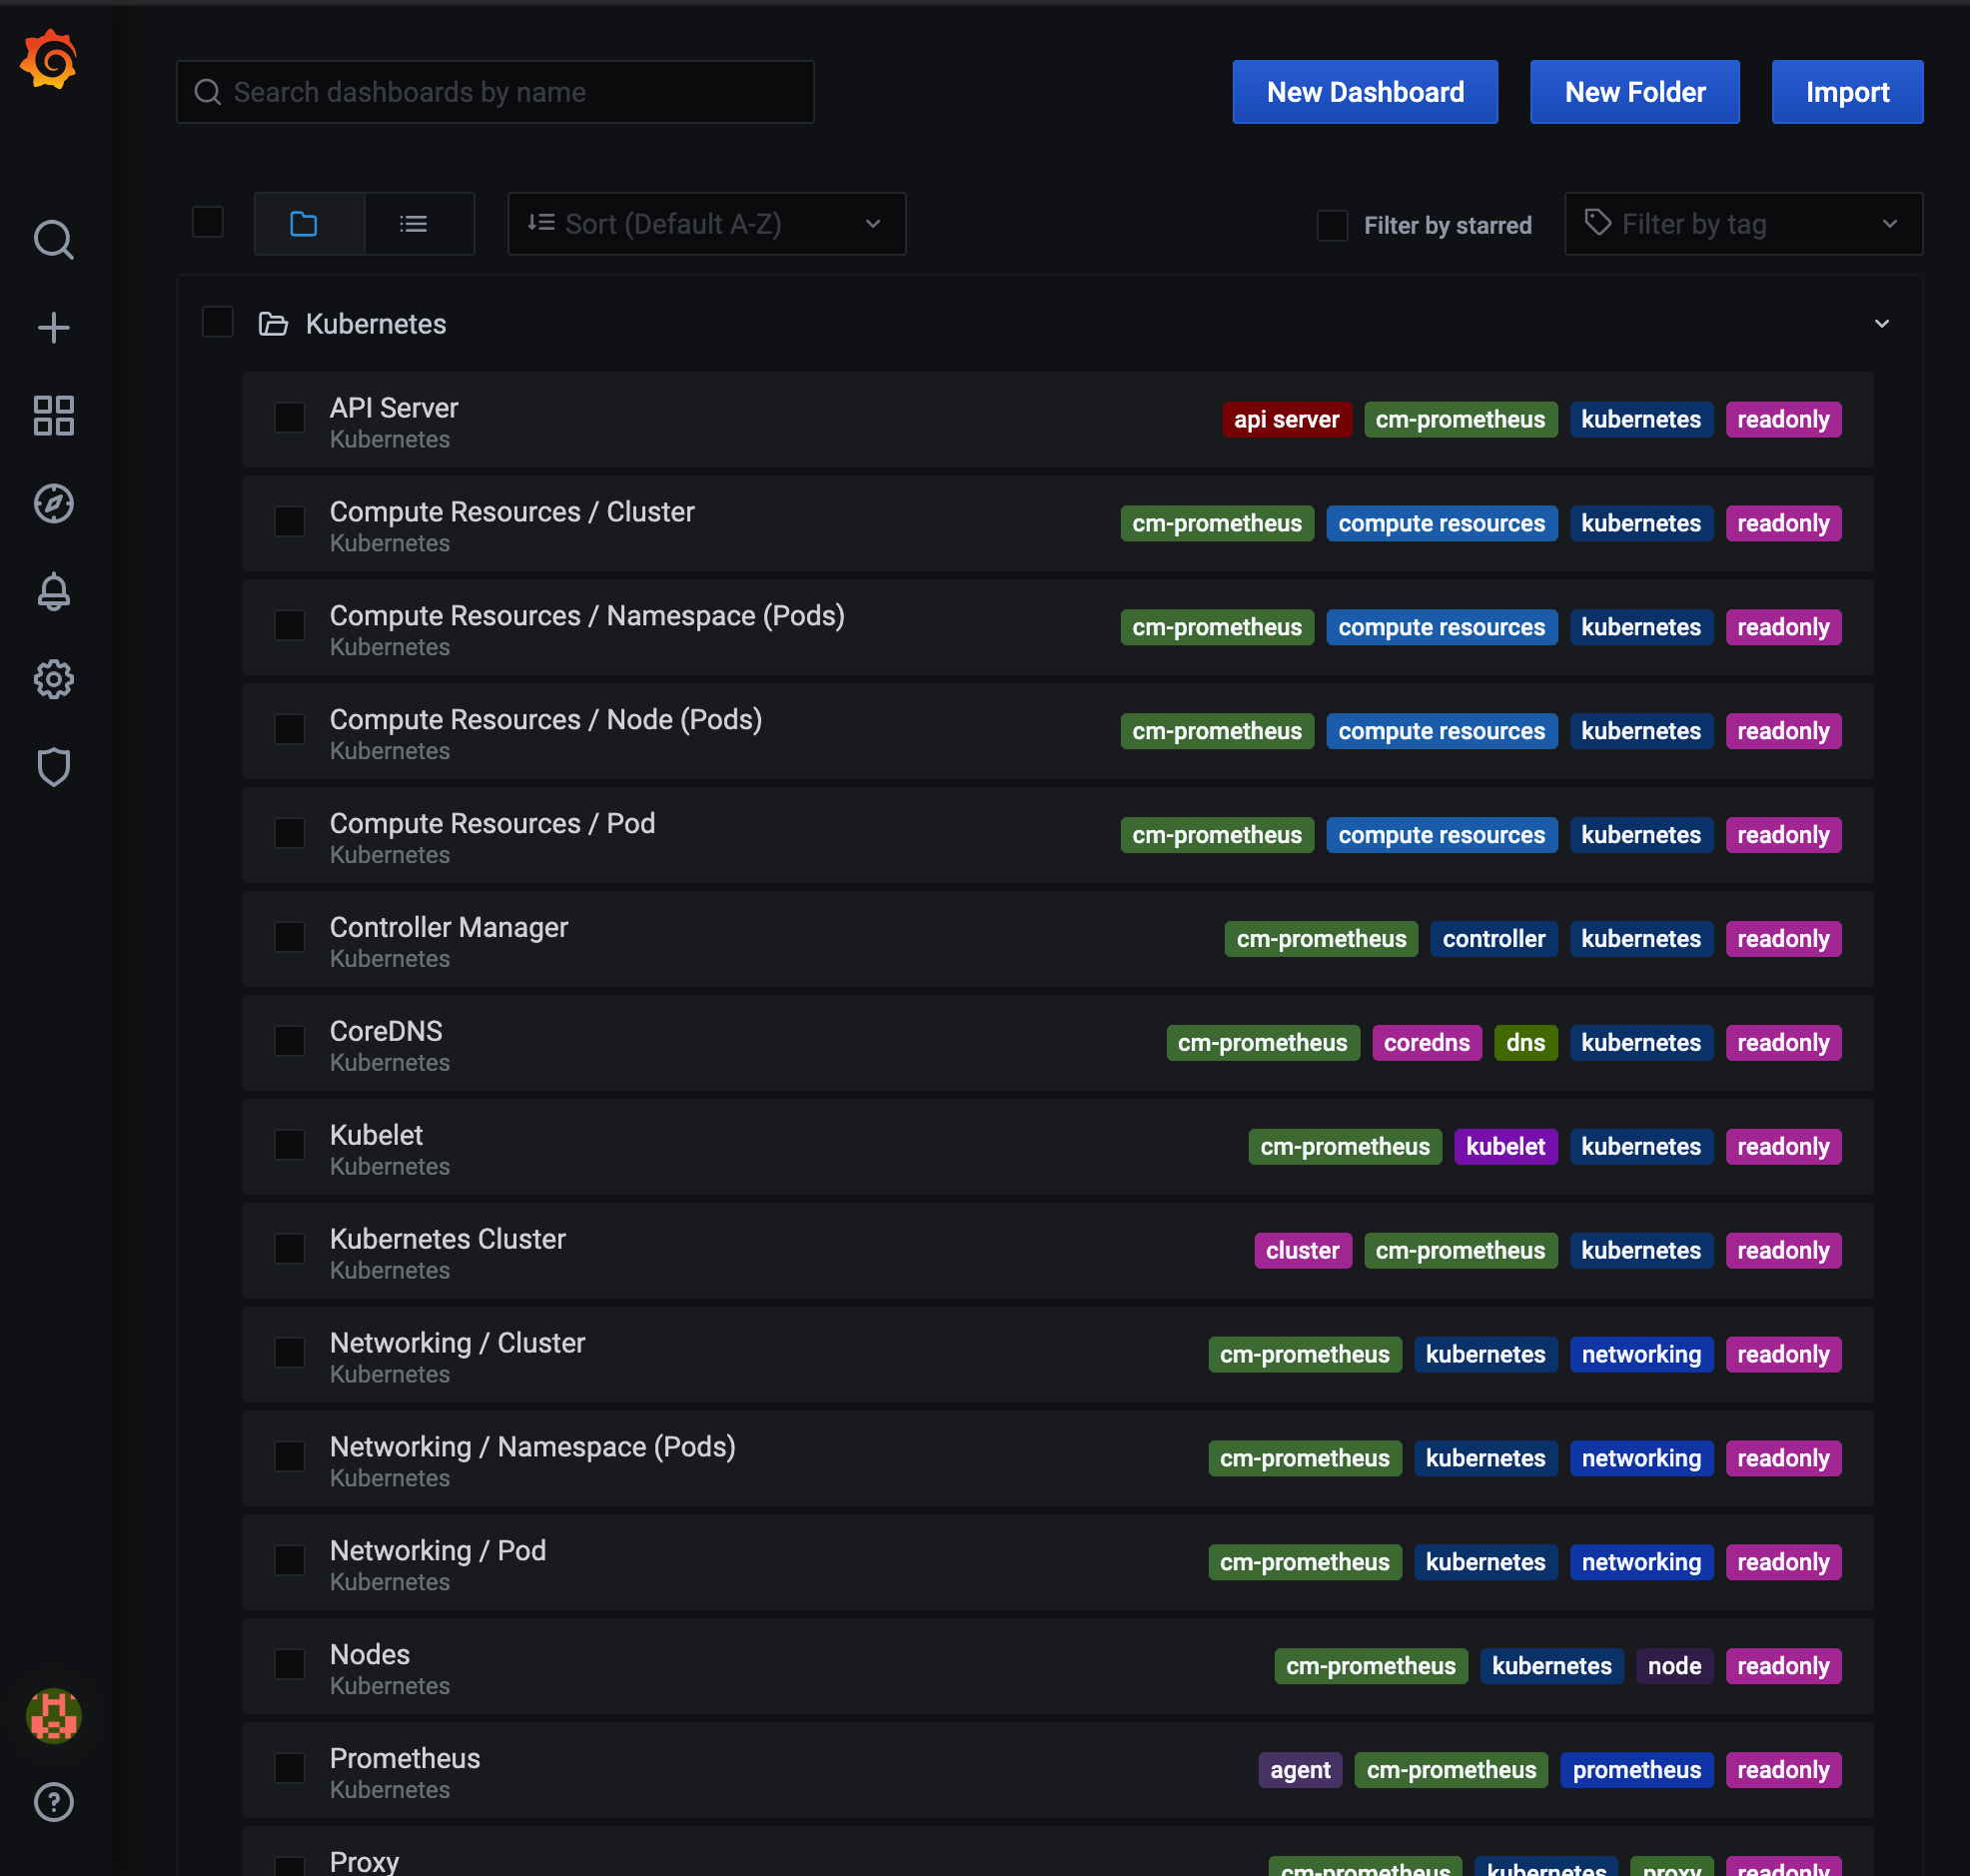Open the Kubernetes folder title
Image resolution: width=1970 pixels, height=1876 pixels.
tap(376, 324)
